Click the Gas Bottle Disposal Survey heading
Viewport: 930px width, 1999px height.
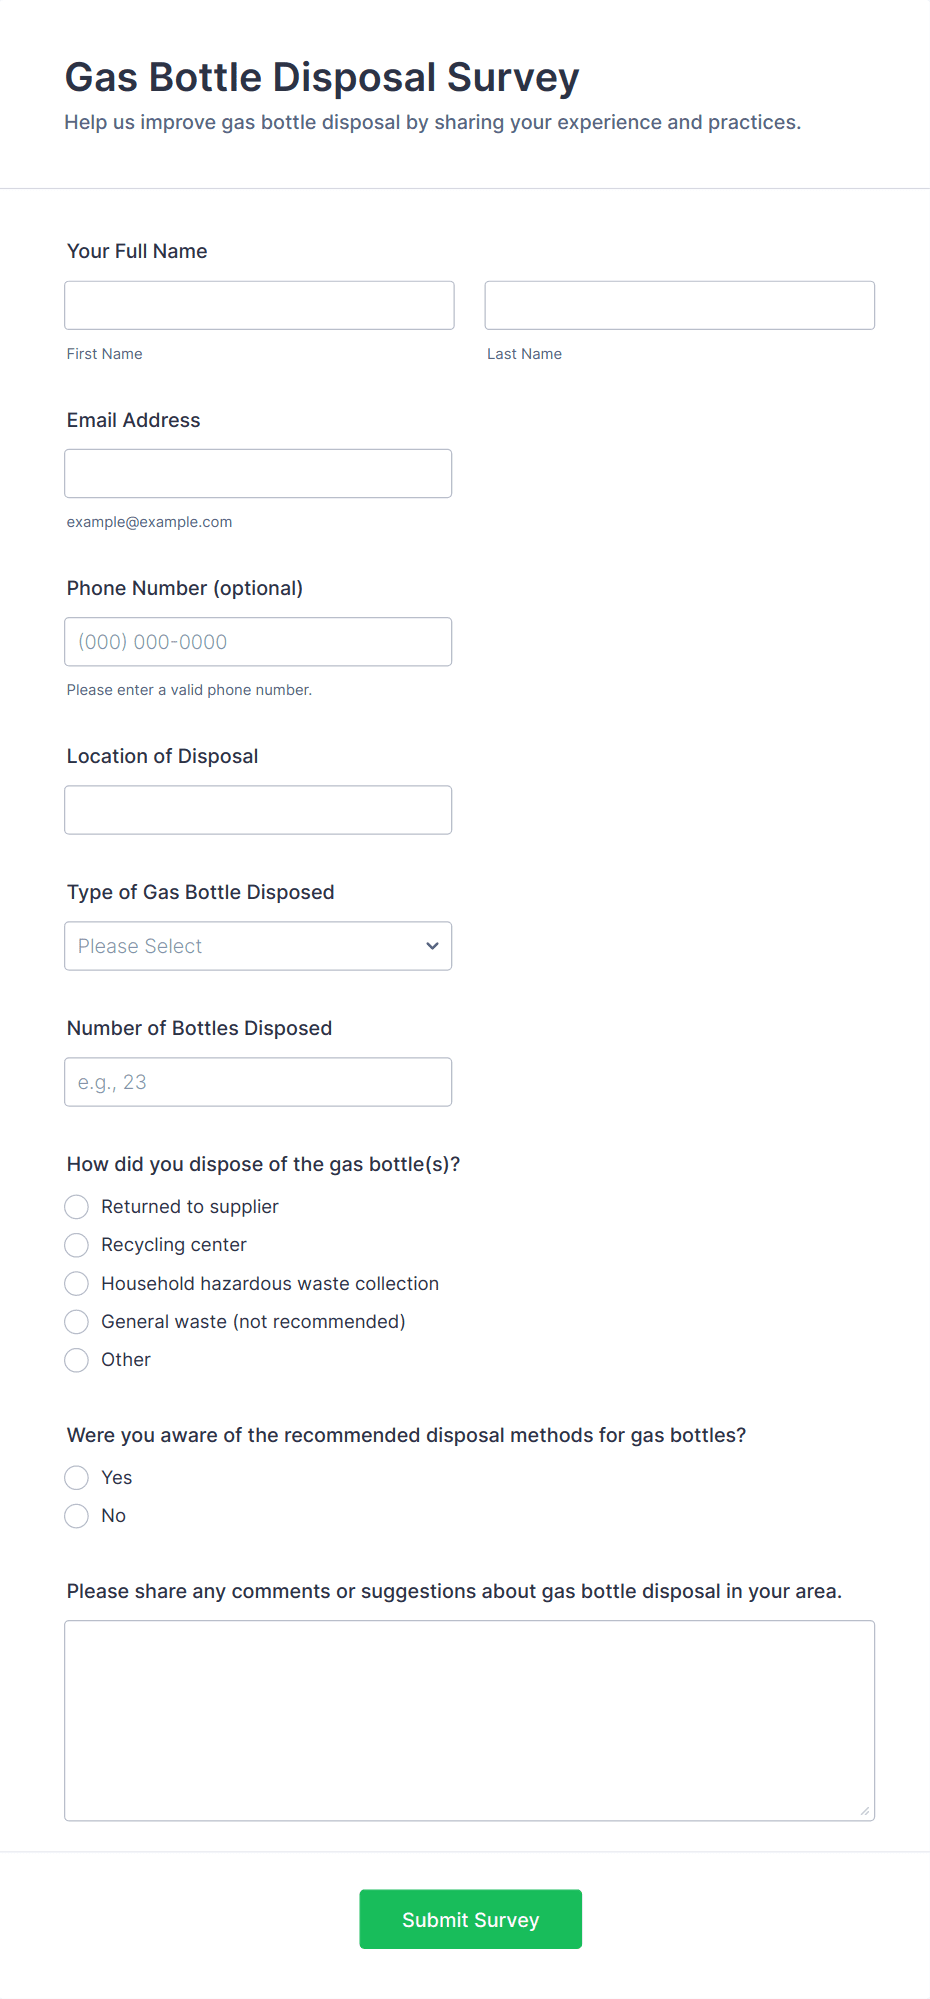pyautogui.click(x=322, y=77)
